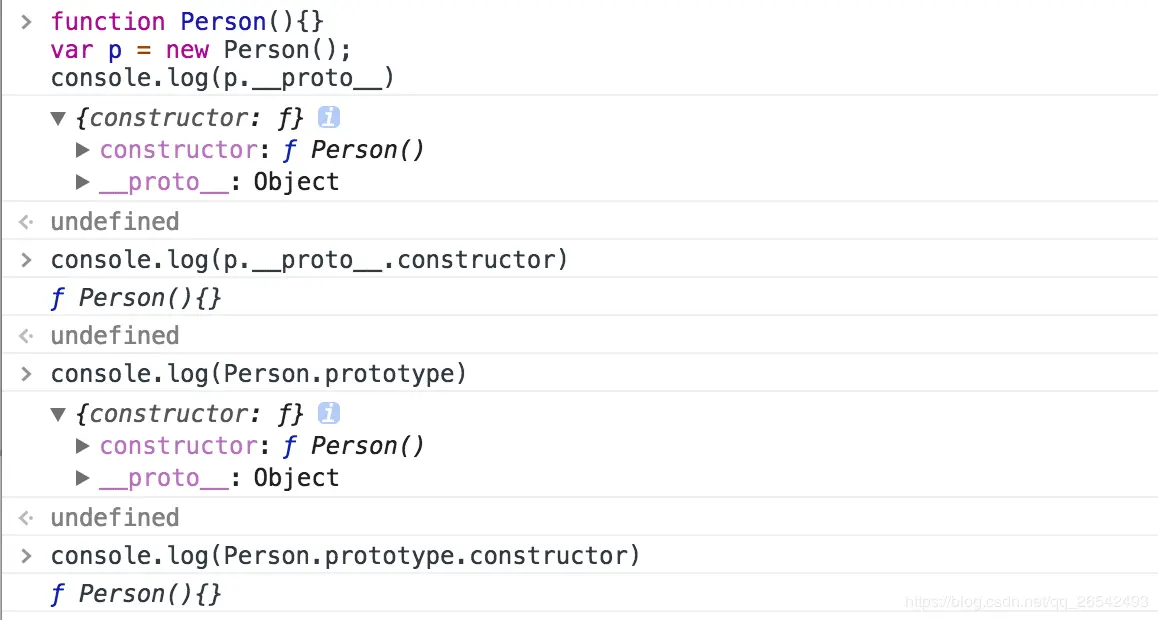The width and height of the screenshot is (1158, 620).
Task: Click the prompt arrow beside console.log(p.__proto__.constructor)
Action: (27, 260)
